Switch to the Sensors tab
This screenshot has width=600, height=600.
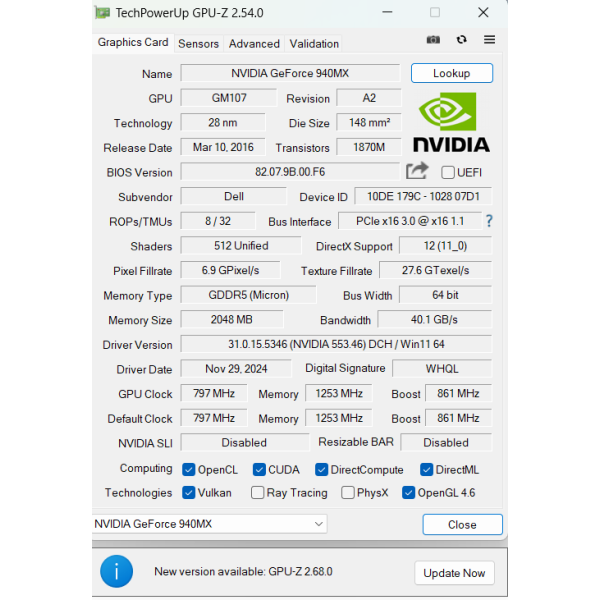(198, 44)
